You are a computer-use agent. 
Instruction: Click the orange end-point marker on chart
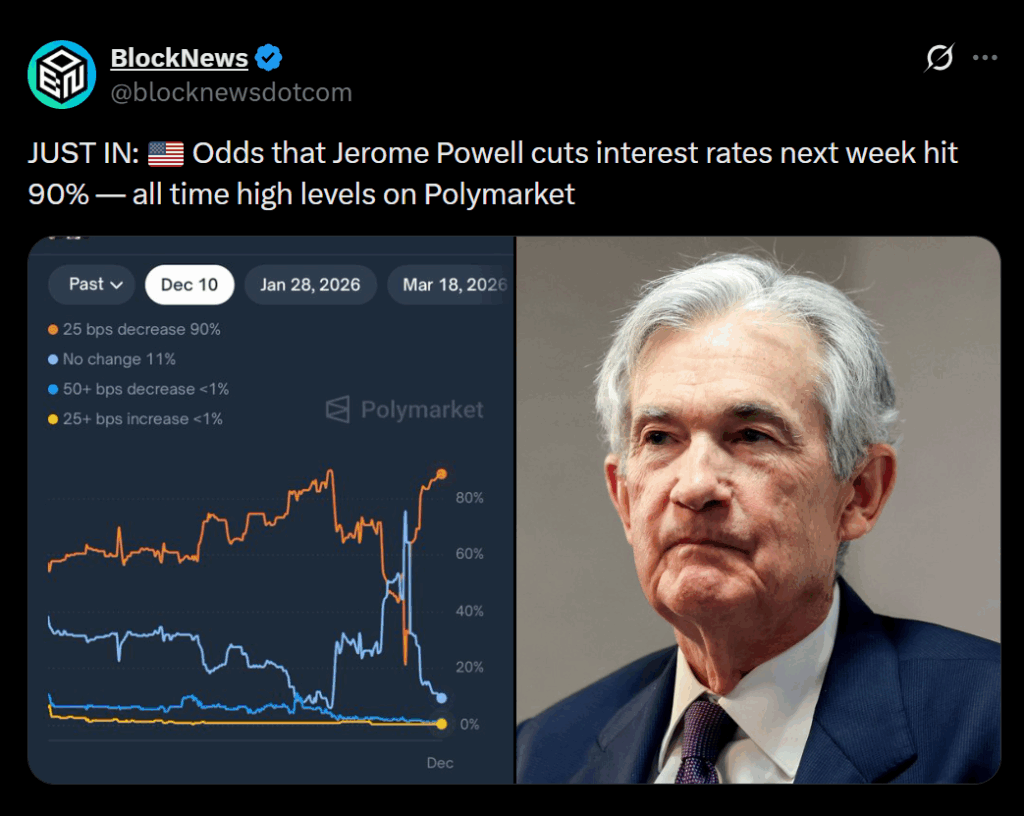pyautogui.click(x=442, y=474)
